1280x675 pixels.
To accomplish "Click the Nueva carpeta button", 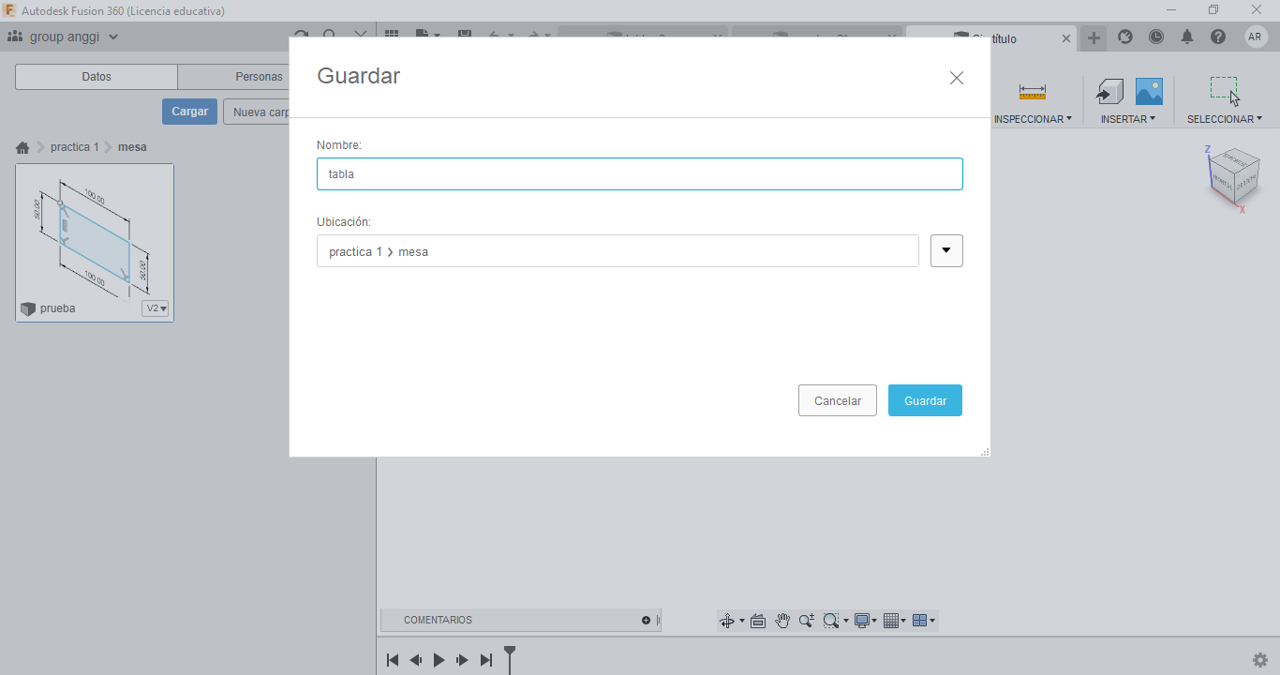I will coord(257,111).
